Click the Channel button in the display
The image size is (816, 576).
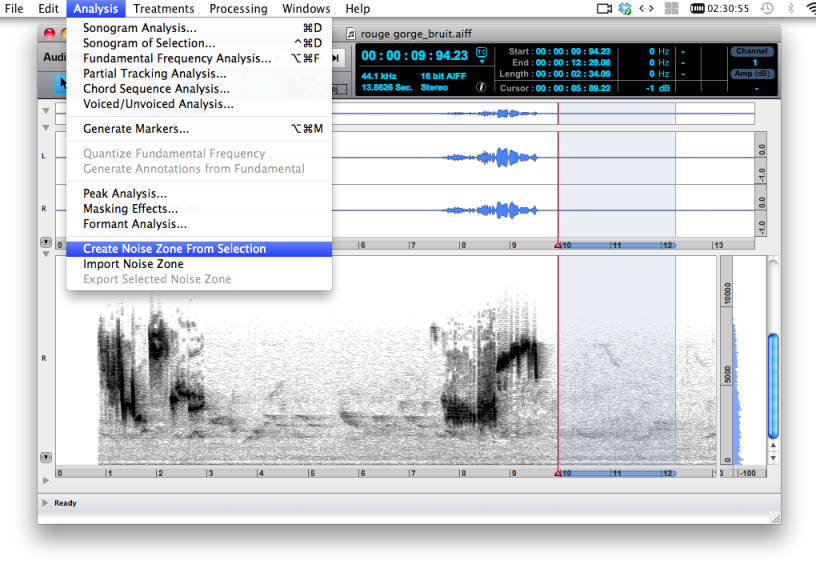[x=752, y=51]
